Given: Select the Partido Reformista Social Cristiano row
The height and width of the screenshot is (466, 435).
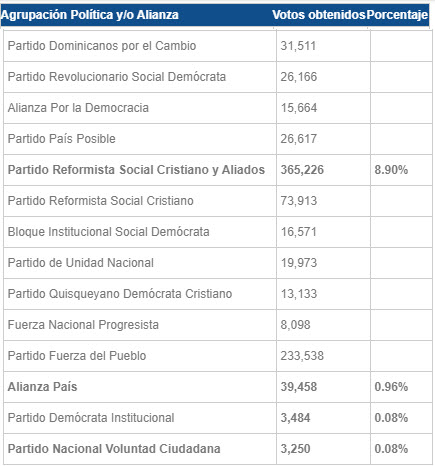Looking at the screenshot, I should pos(218,201).
